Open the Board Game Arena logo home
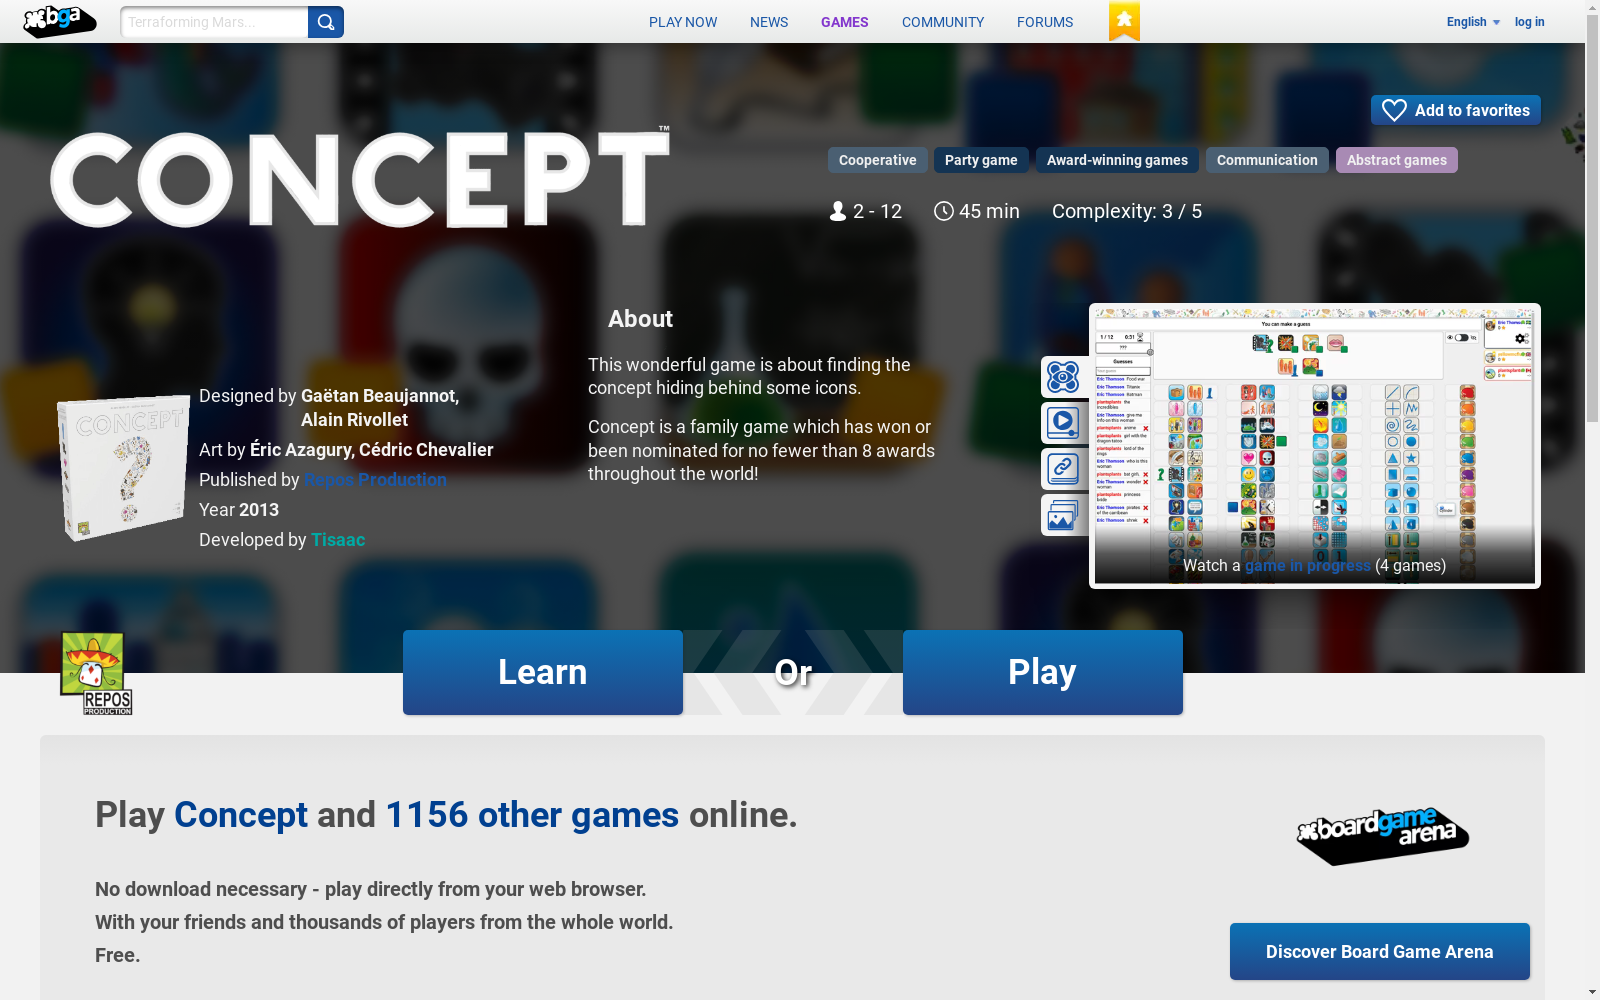Image resolution: width=1600 pixels, height=1000 pixels. point(60,21)
